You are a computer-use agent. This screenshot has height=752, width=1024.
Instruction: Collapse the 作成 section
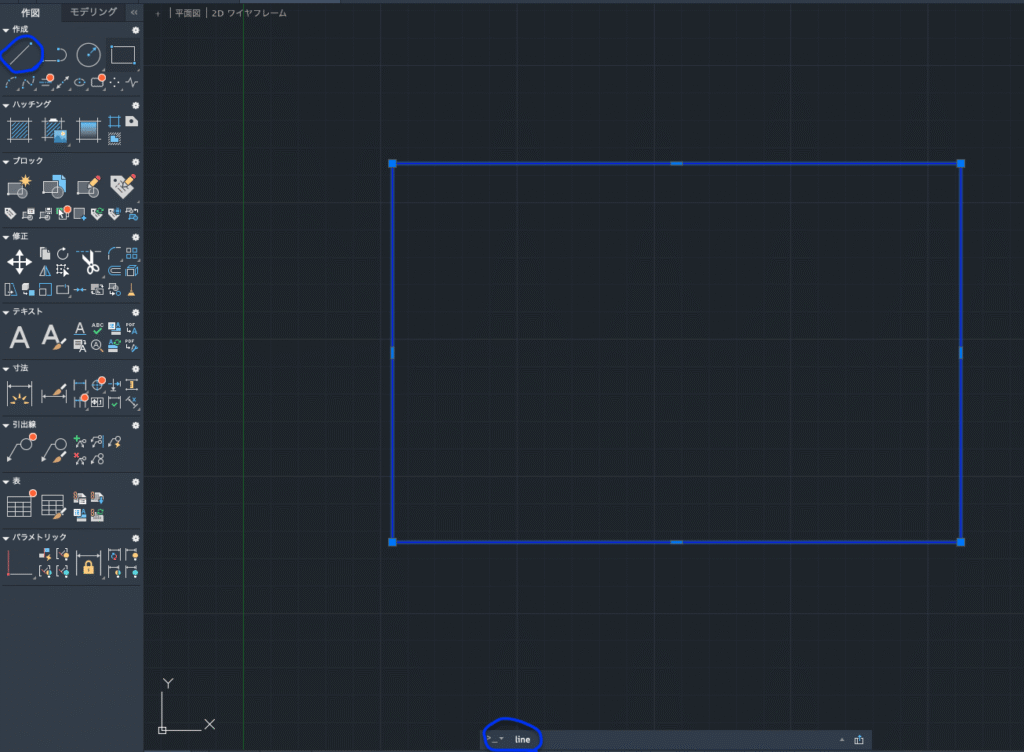tap(6, 29)
